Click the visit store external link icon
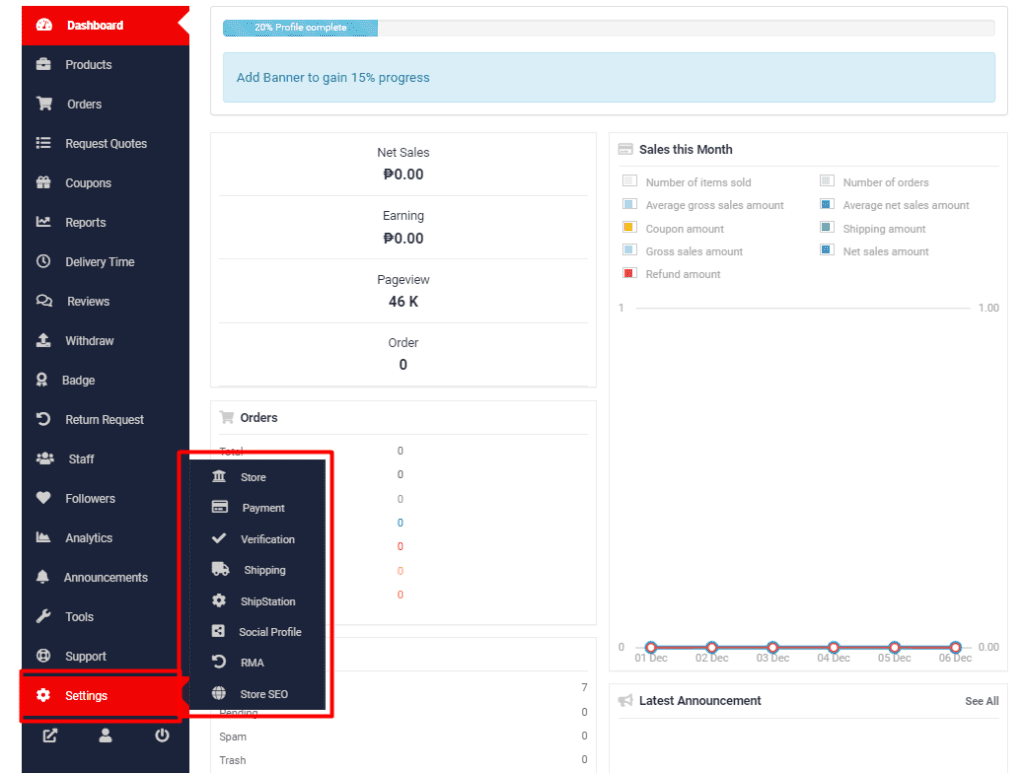 coord(50,736)
